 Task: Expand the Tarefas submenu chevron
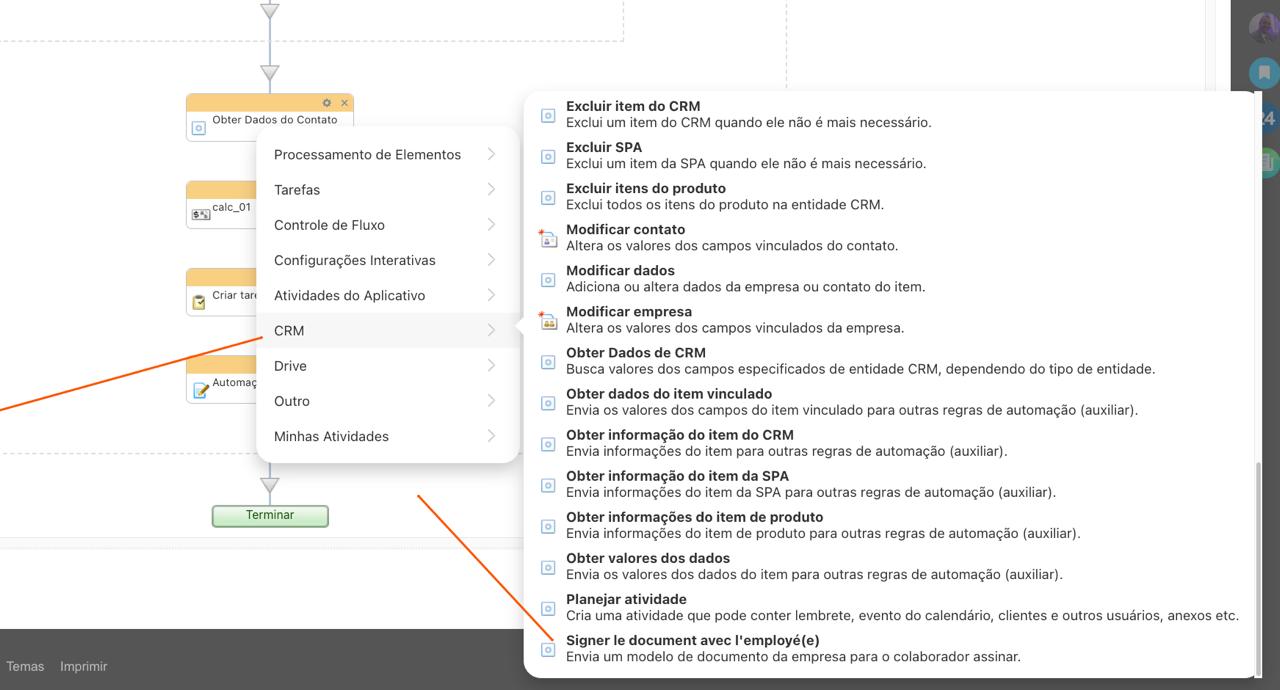click(491, 189)
